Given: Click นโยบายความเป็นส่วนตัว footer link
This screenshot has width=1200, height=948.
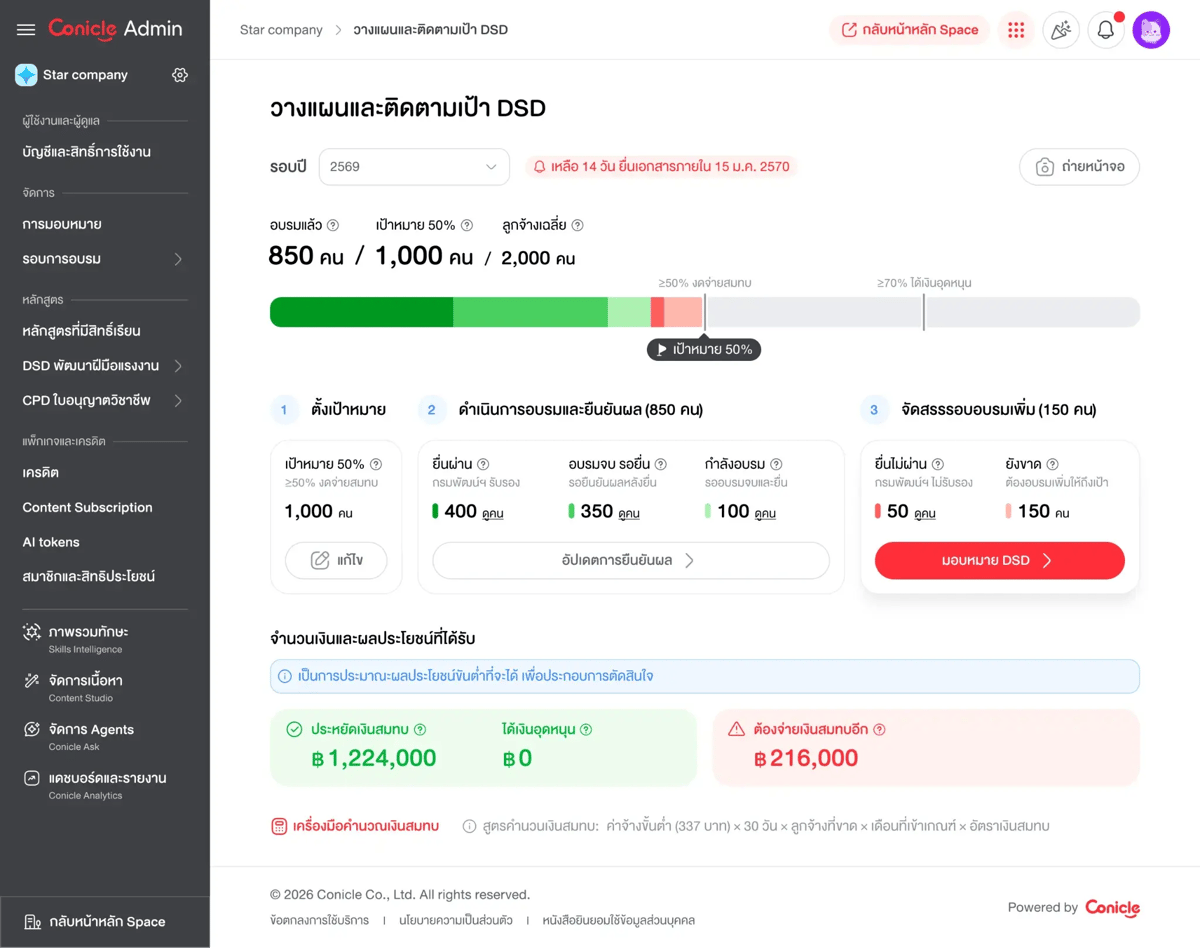Looking at the screenshot, I should (x=455, y=920).
